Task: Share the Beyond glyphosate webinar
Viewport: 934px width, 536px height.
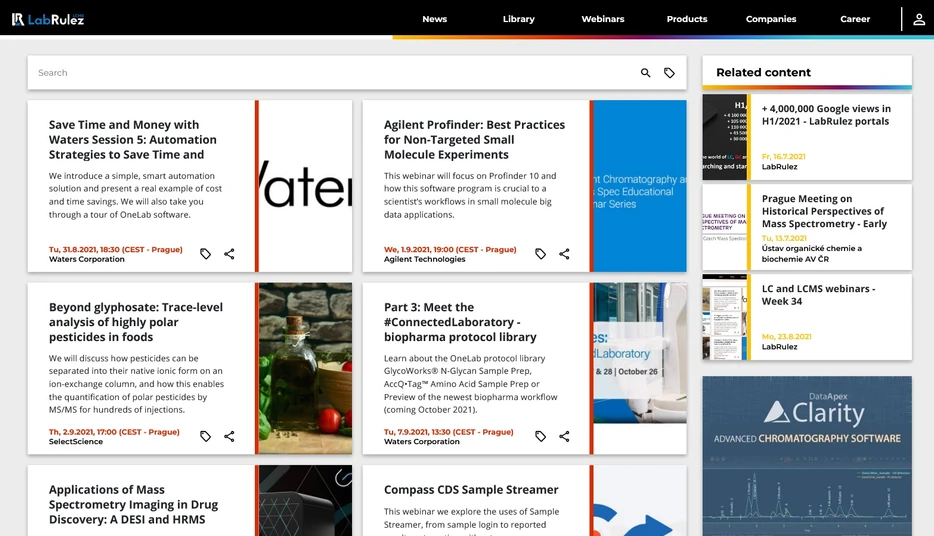Action: [229, 436]
